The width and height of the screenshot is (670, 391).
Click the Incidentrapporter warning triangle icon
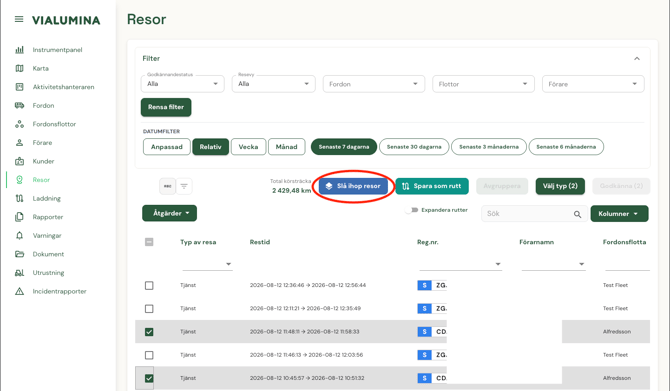pos(19,291)
